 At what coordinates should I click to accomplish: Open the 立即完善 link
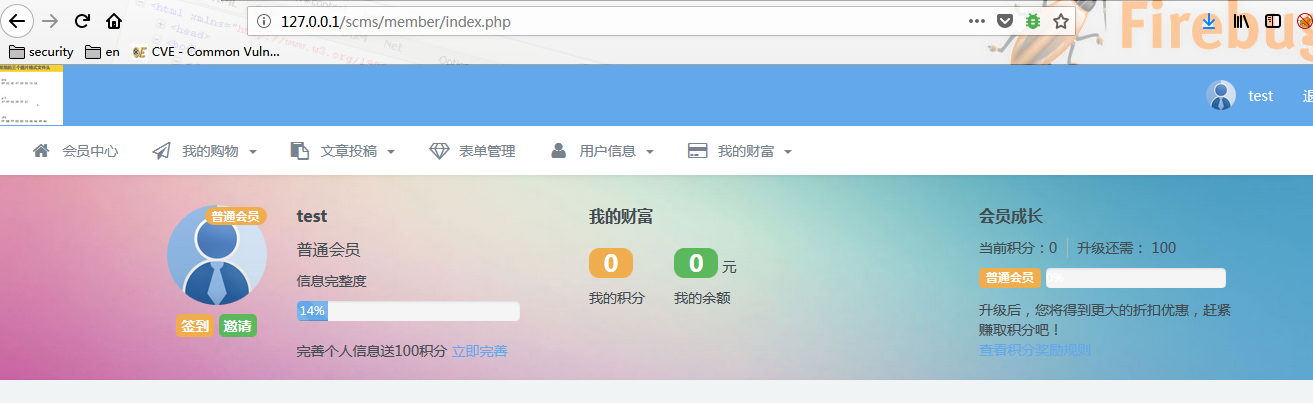coord(480,351)
